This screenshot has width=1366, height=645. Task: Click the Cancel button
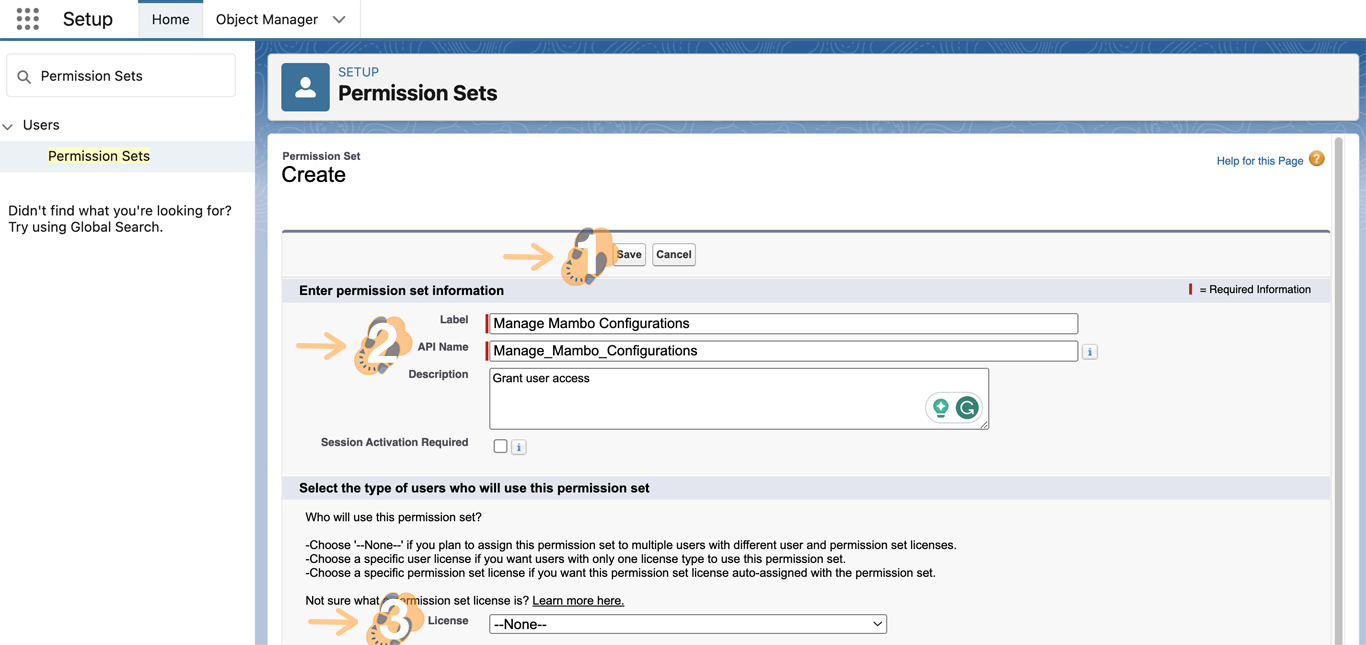[673, 254]
